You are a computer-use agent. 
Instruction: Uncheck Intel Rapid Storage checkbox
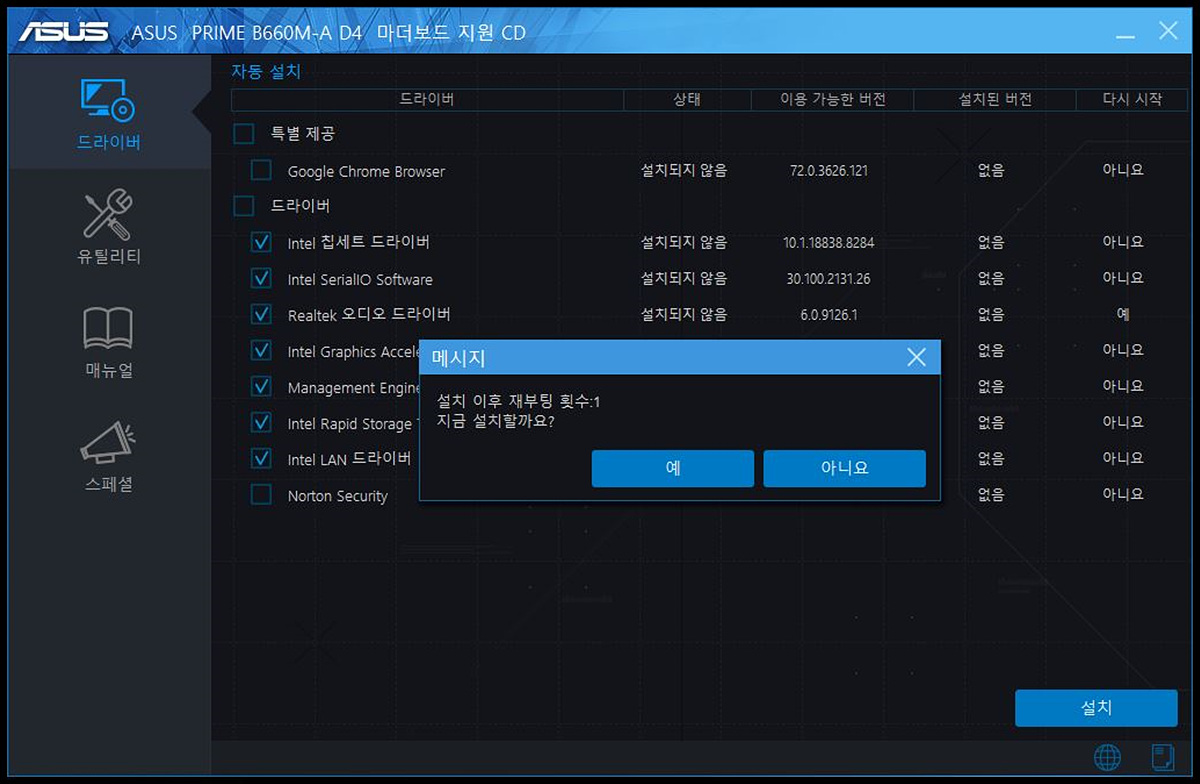coord(261,422)
